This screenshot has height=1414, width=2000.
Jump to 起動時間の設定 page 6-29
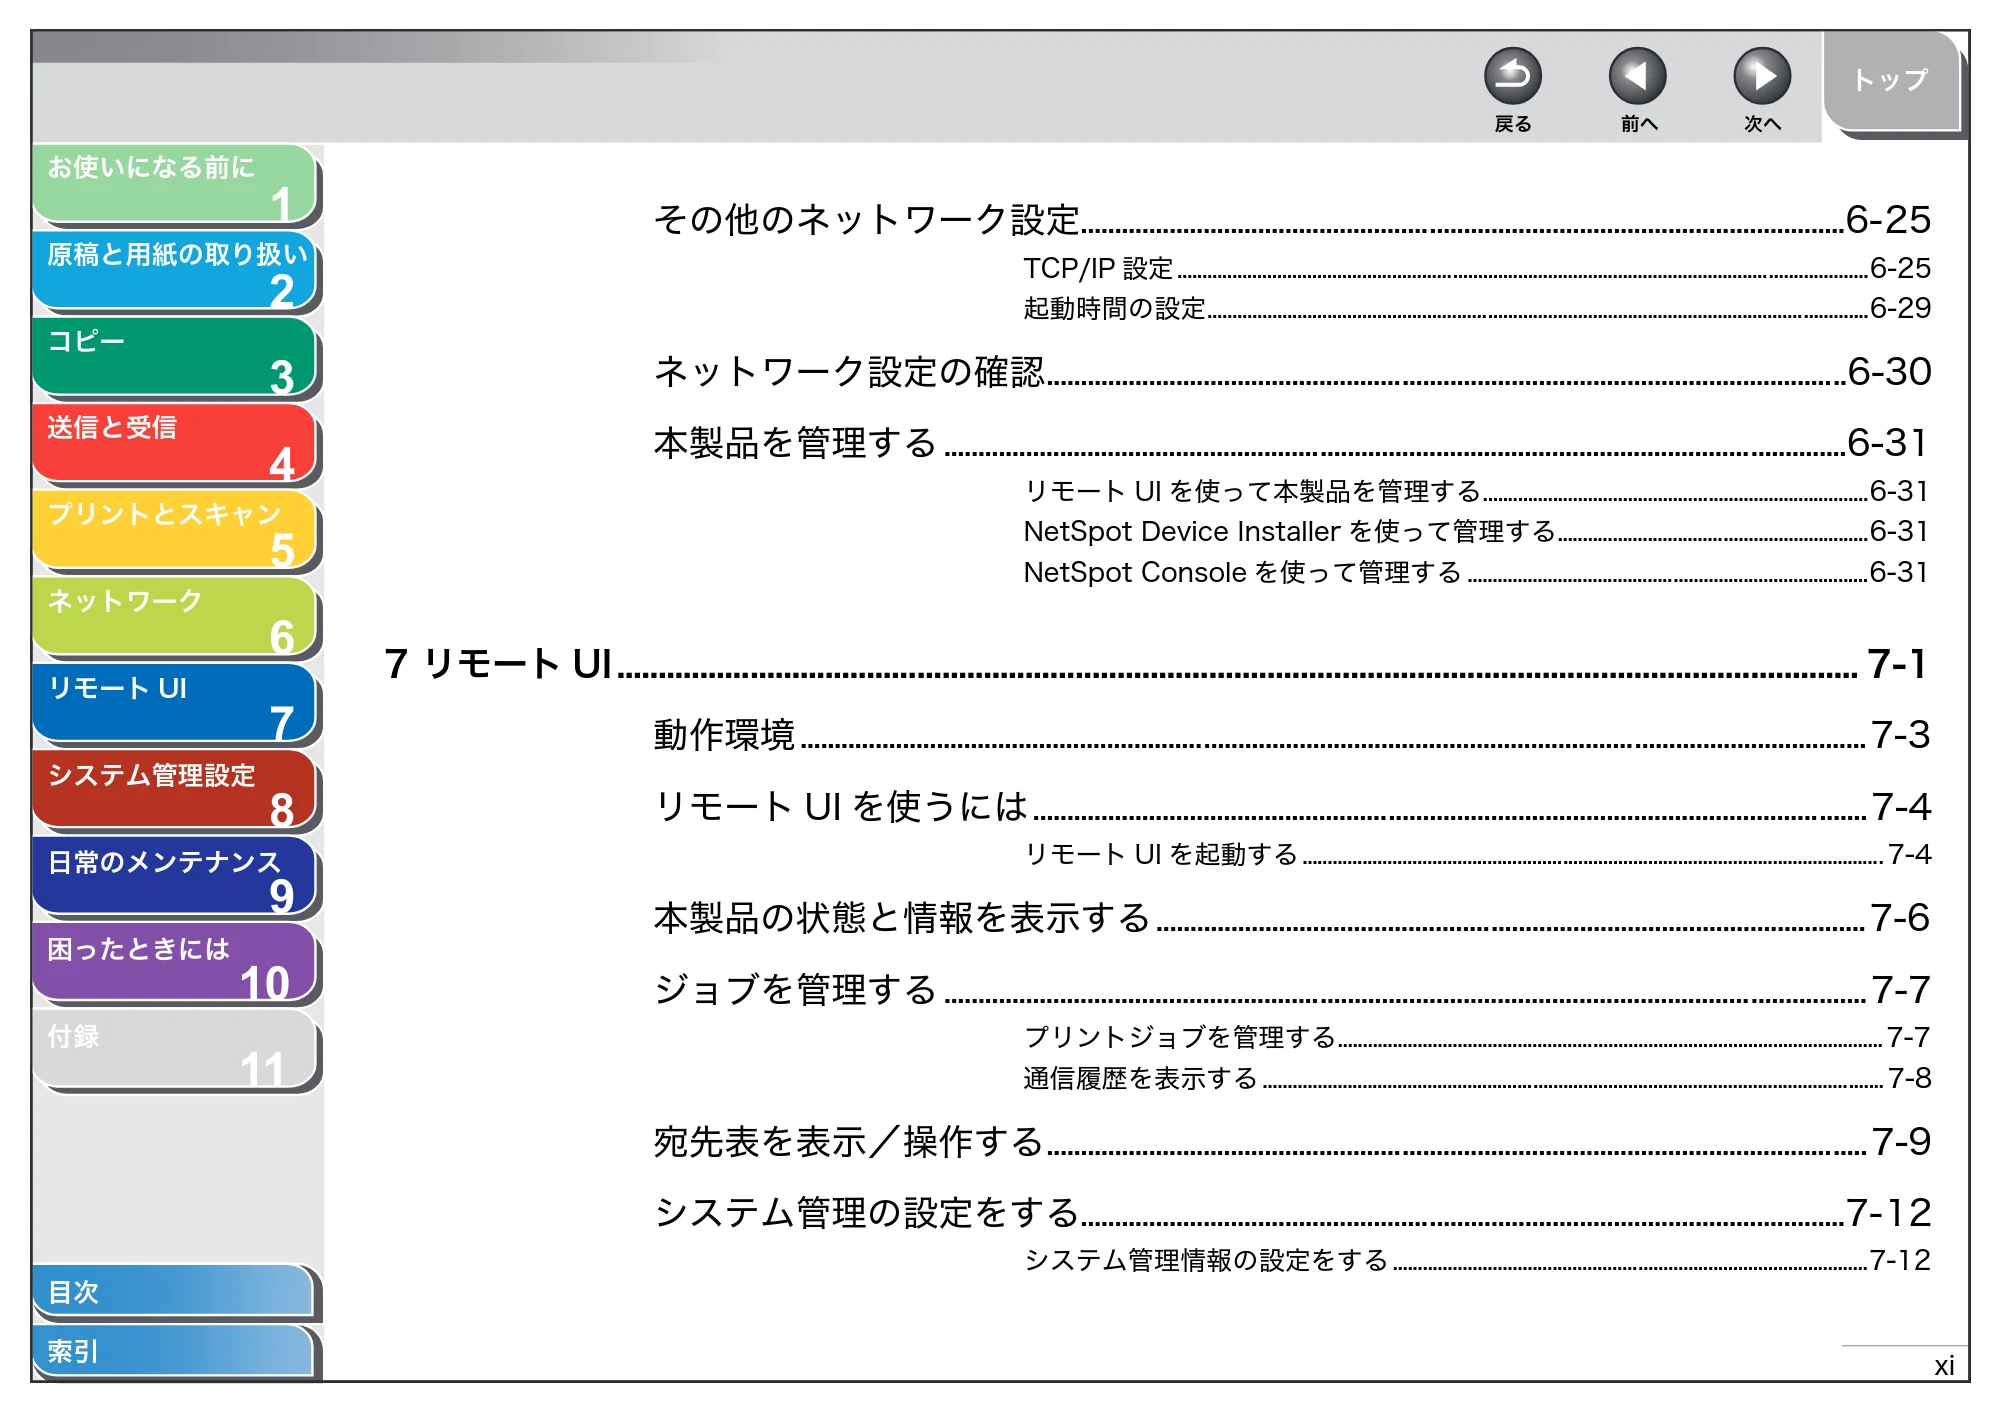(1476, 308)
